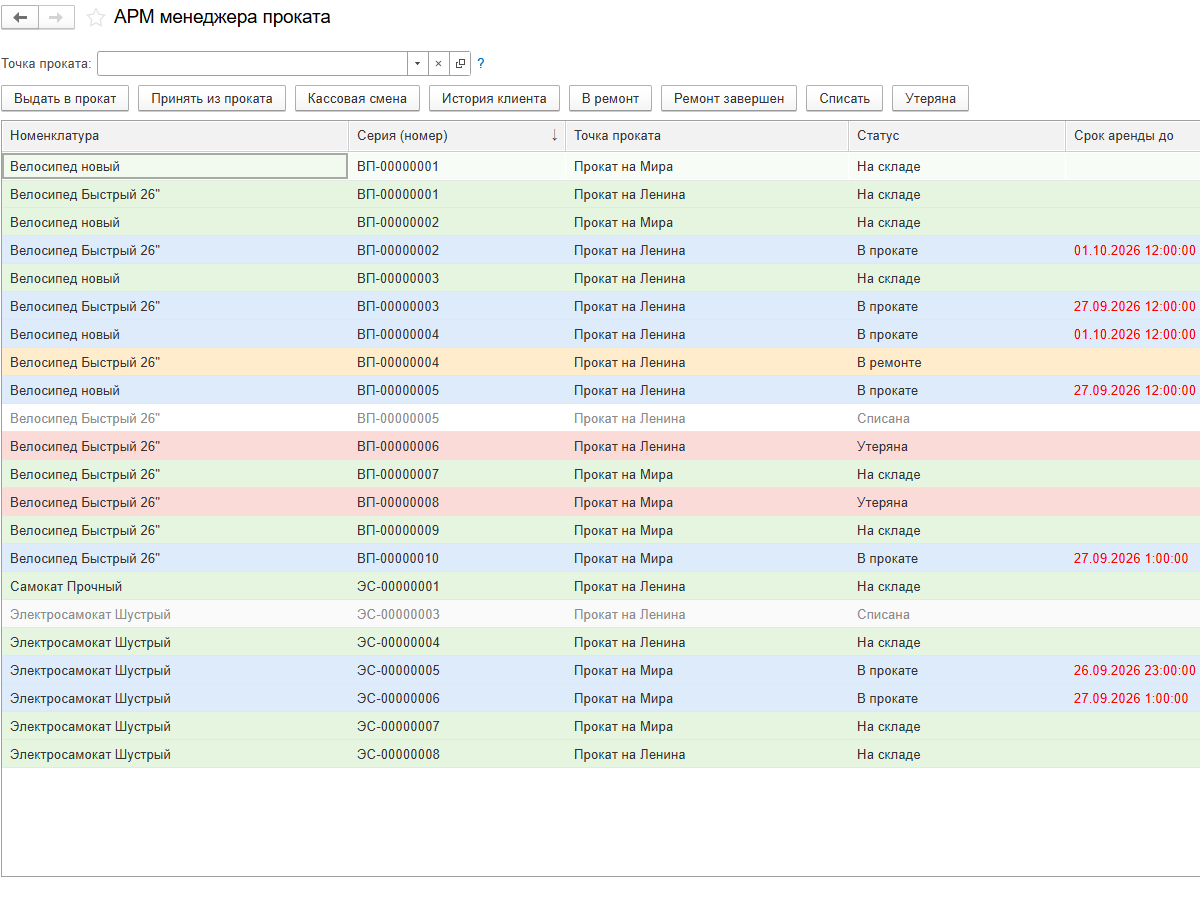This screenshot has height=900, width=1200.
Task: Go forward using the right arrow button
Action: (x=56, y=18)
